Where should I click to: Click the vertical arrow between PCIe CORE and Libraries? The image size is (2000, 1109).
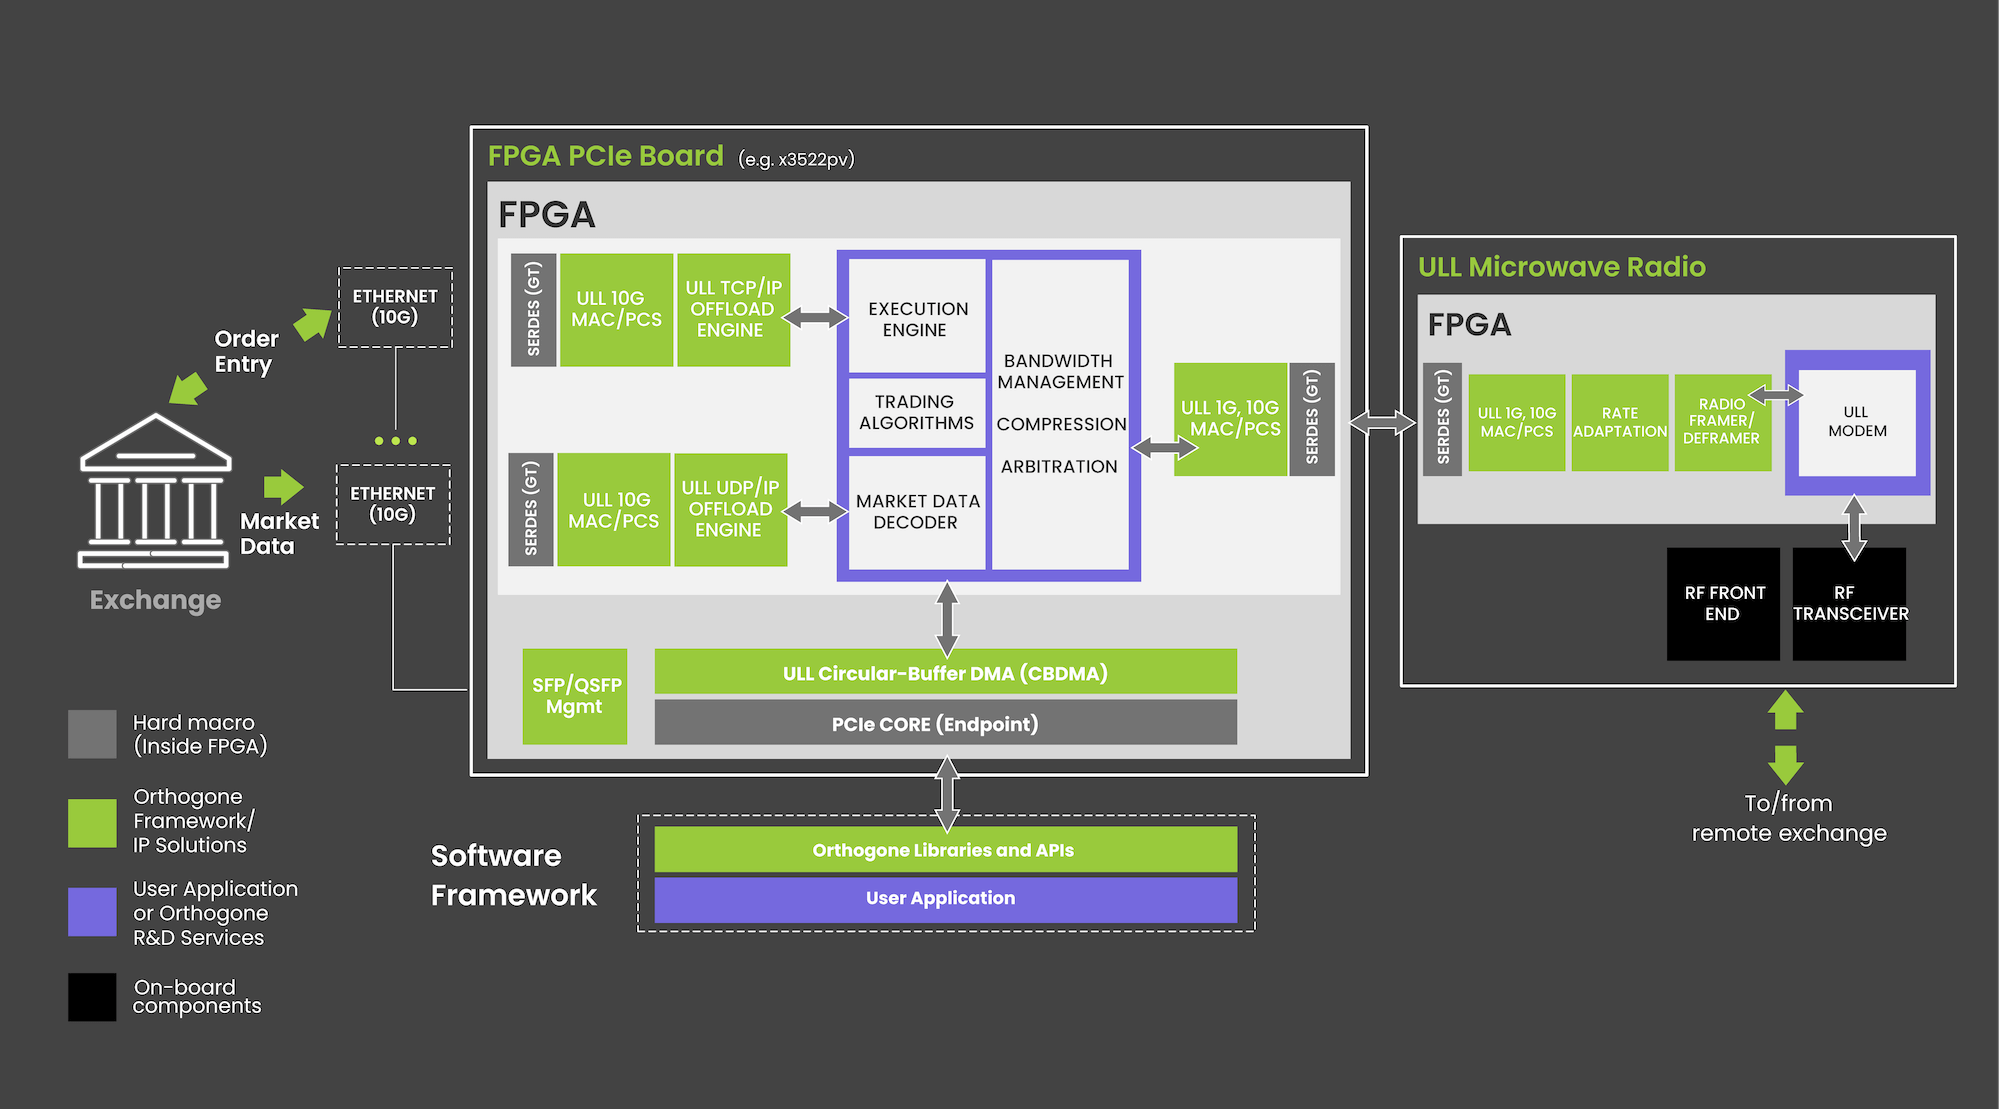(x=947, y=794)
